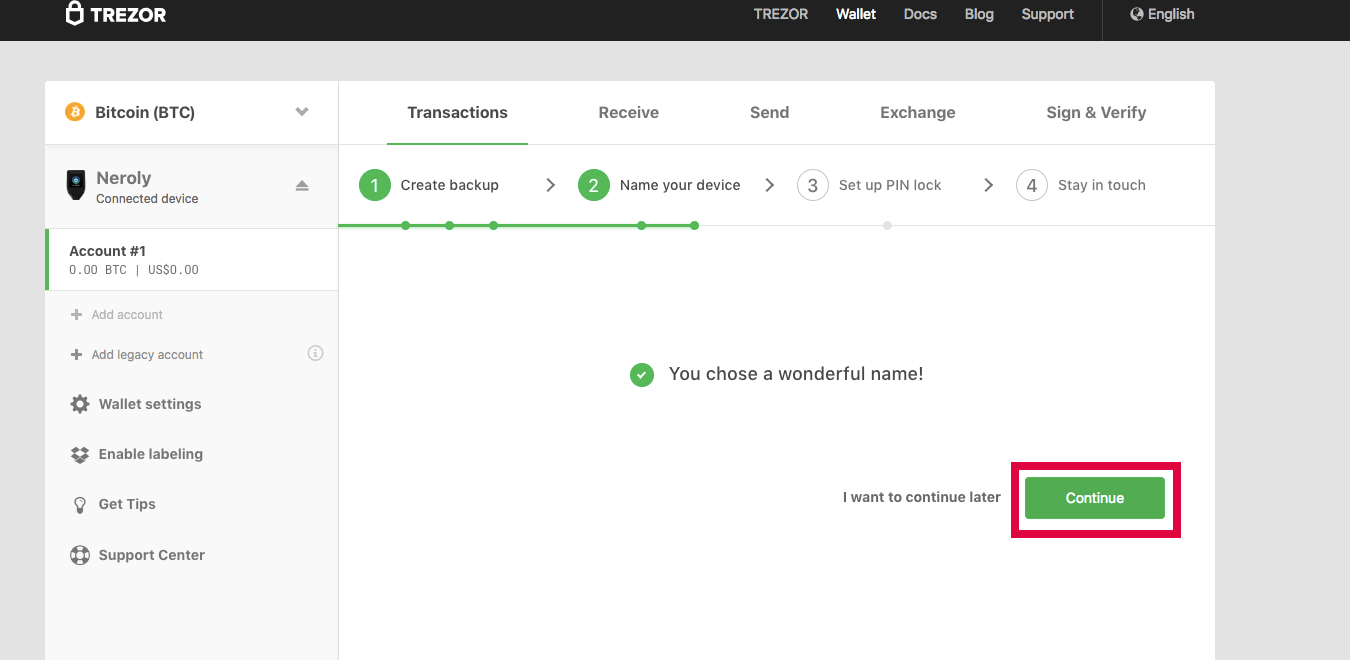Switch to the Receive tab

[628, 112]
